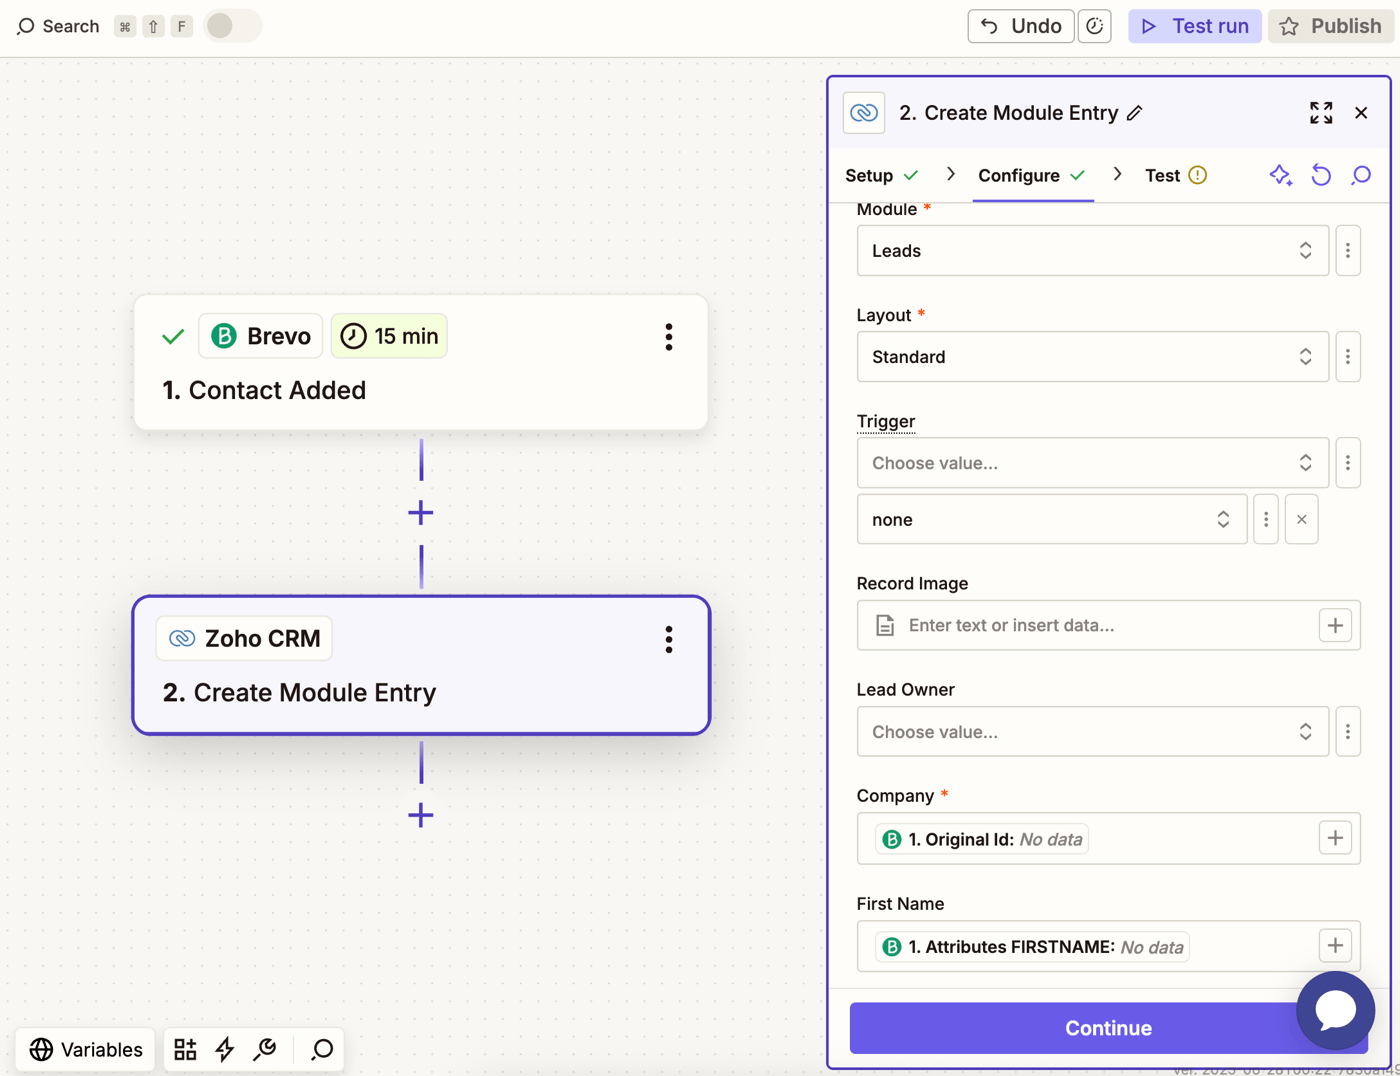Click the Continue button
Image resolution: width=1400 pixels, height=1076 pixels.
(x=1108, y=1028)
